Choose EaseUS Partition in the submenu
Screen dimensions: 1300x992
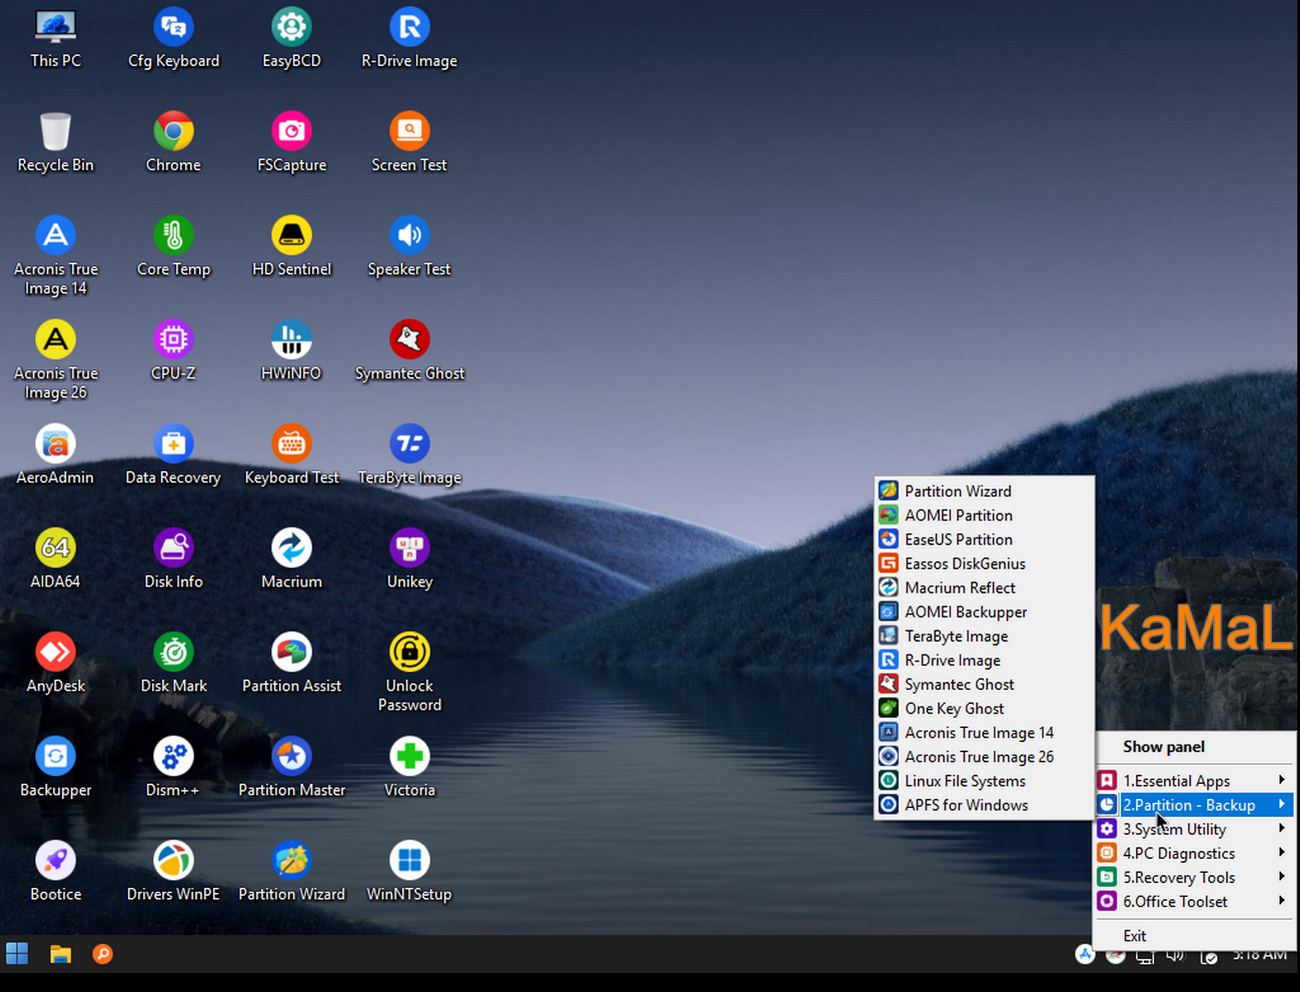click(x=984, y=539)
